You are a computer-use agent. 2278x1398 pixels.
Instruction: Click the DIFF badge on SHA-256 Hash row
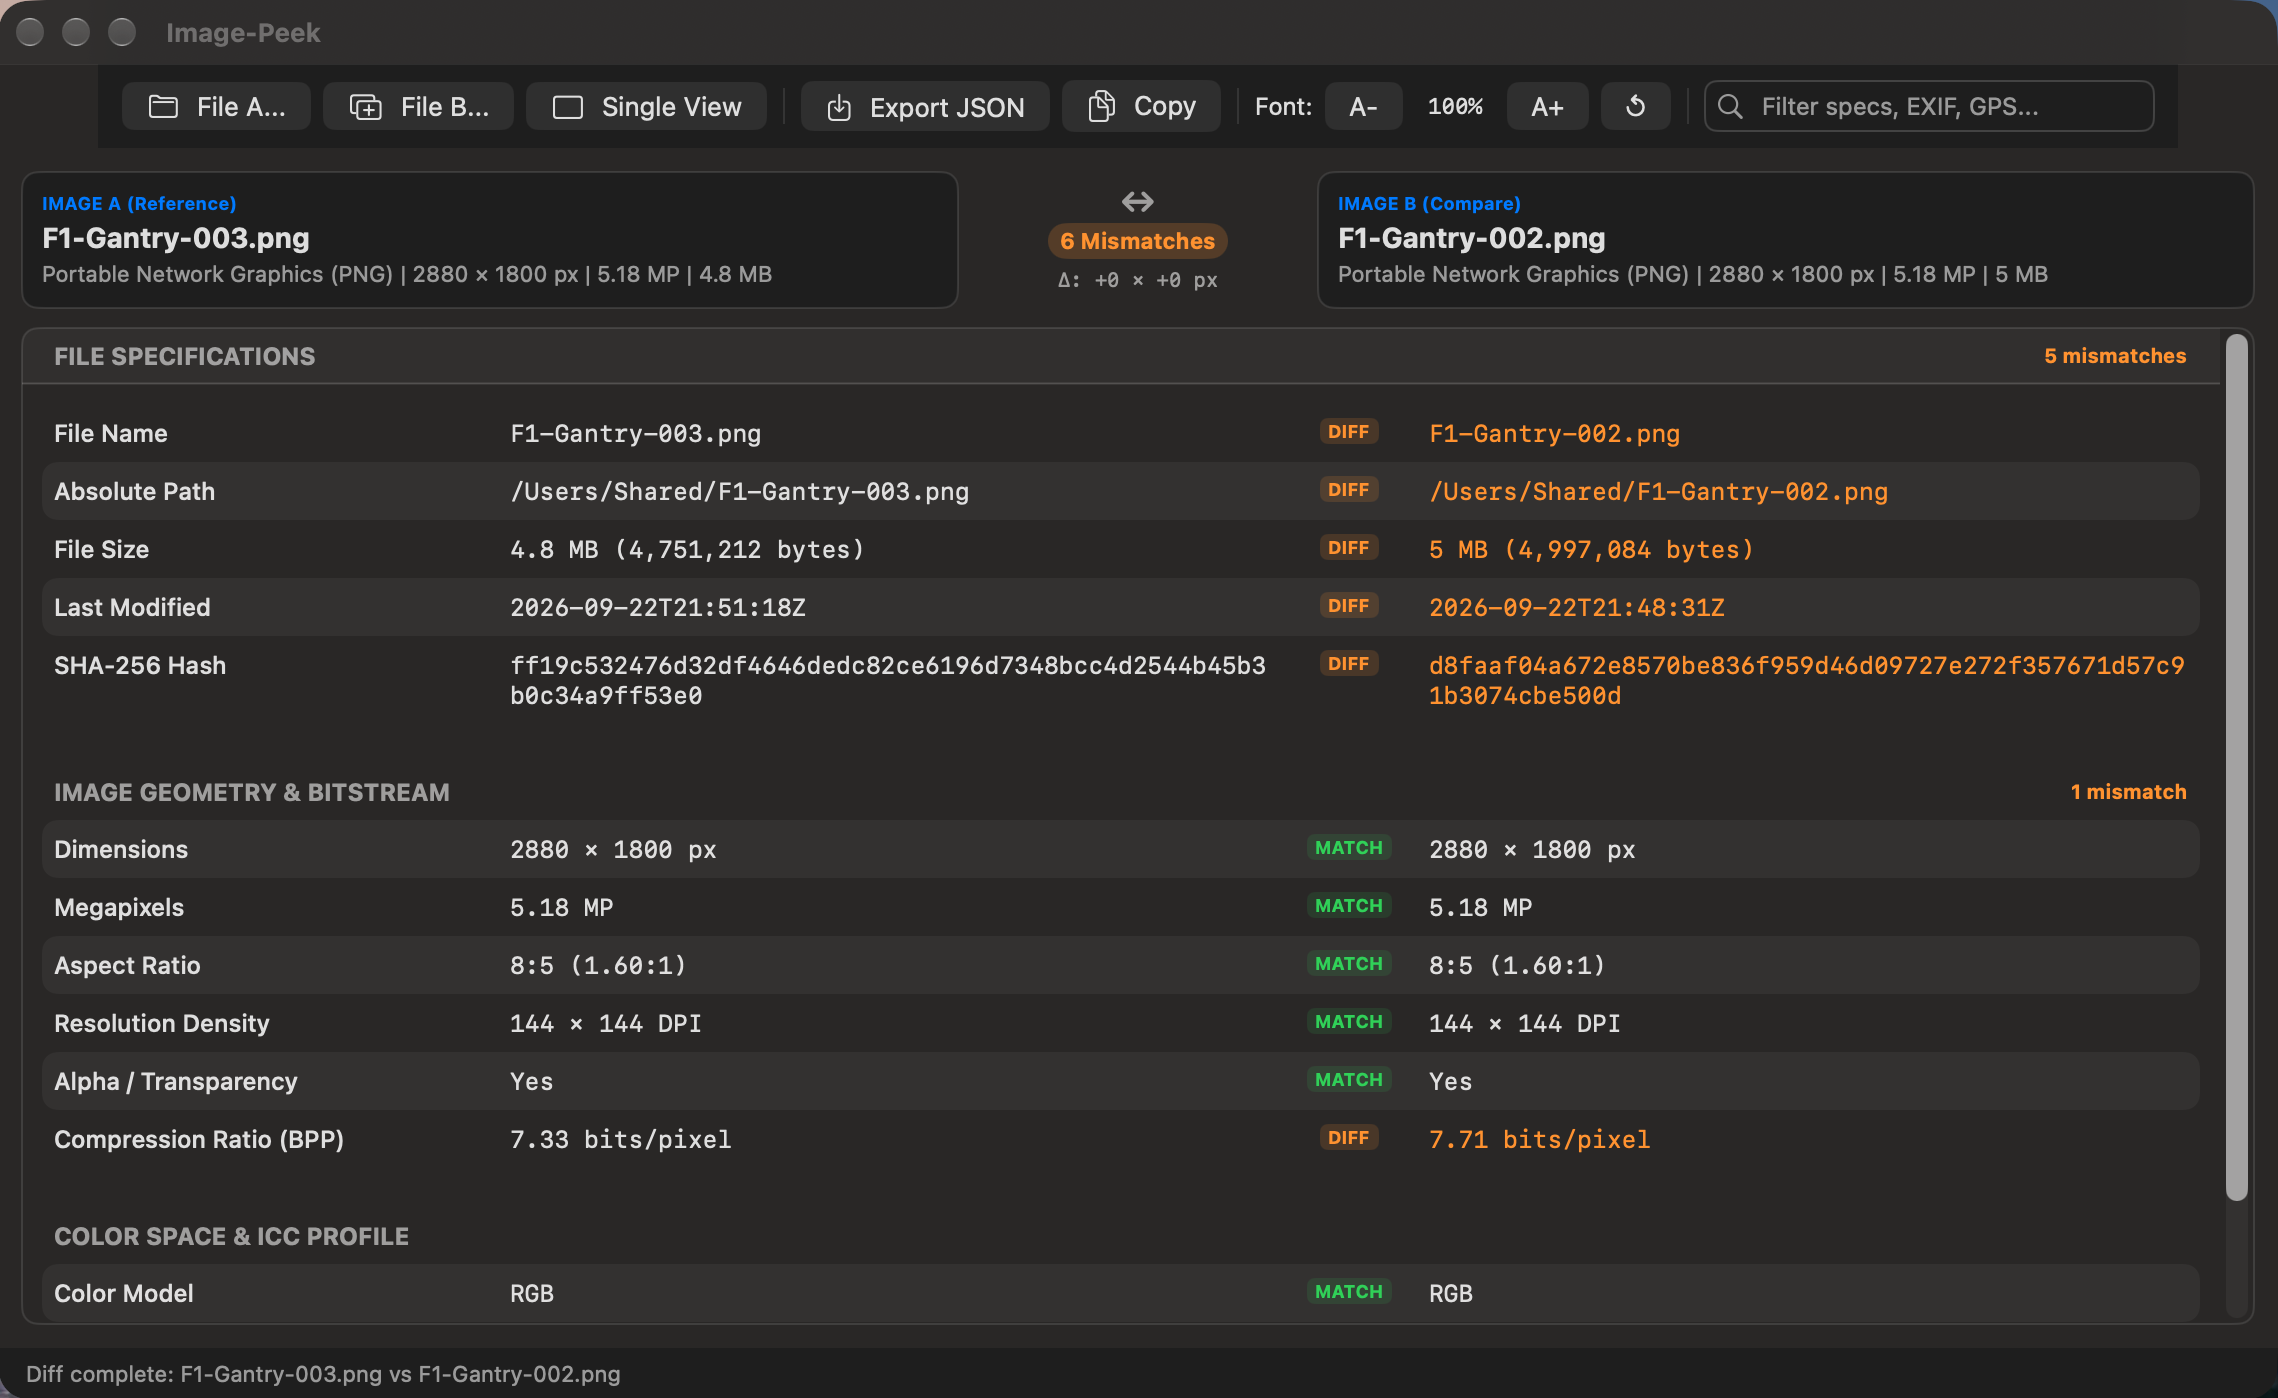[x=1349, y=664]
